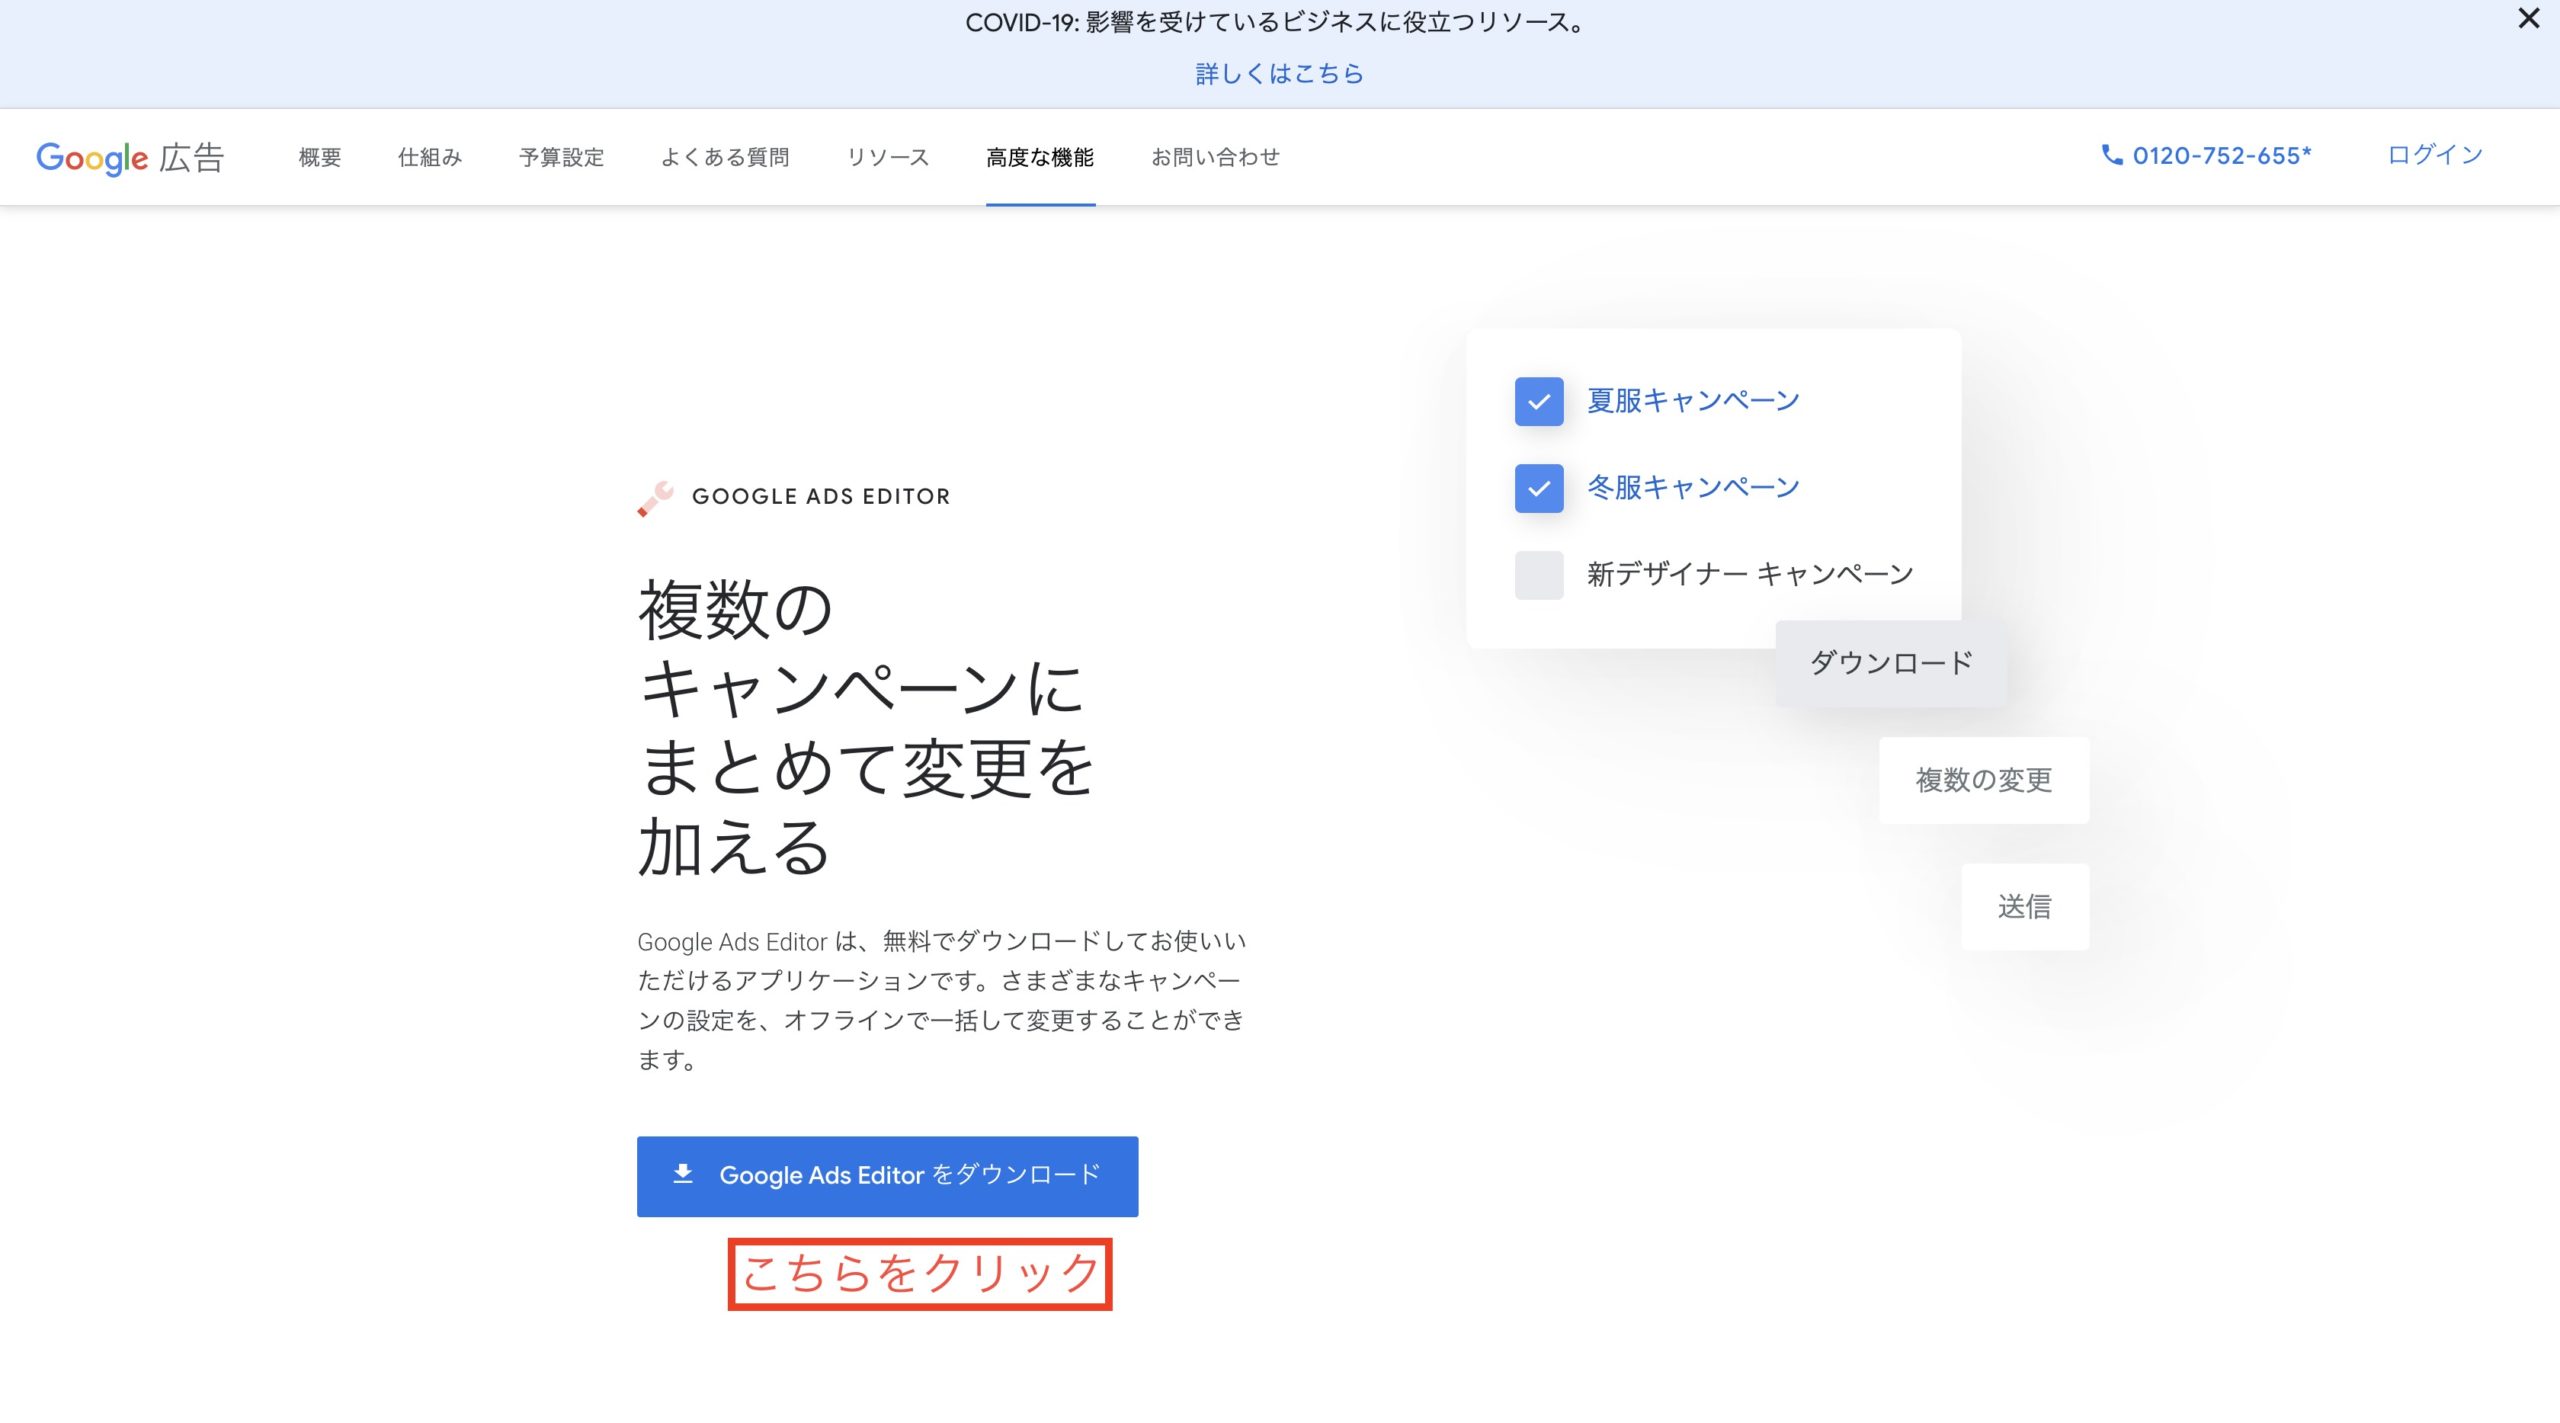
Task: Click the Google 広告 logo
Action: [128, 157]
